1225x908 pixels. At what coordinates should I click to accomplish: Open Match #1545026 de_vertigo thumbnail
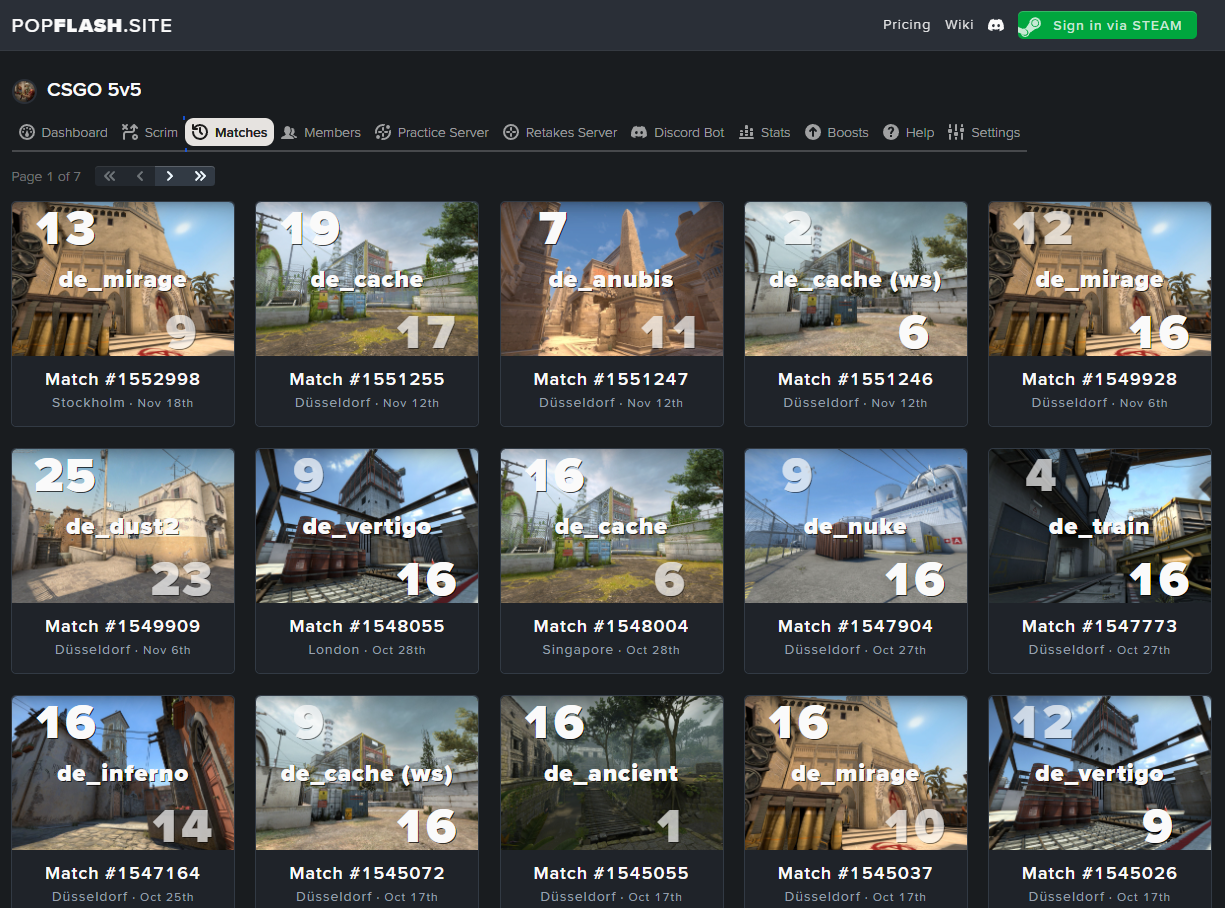[1100, 773]
